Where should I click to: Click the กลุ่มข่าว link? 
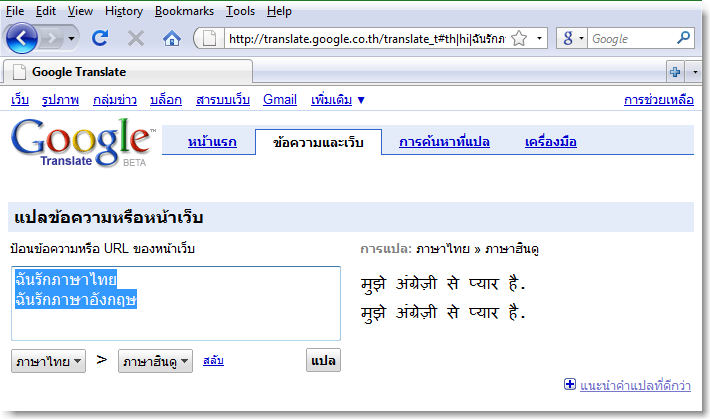coord(115,100)
